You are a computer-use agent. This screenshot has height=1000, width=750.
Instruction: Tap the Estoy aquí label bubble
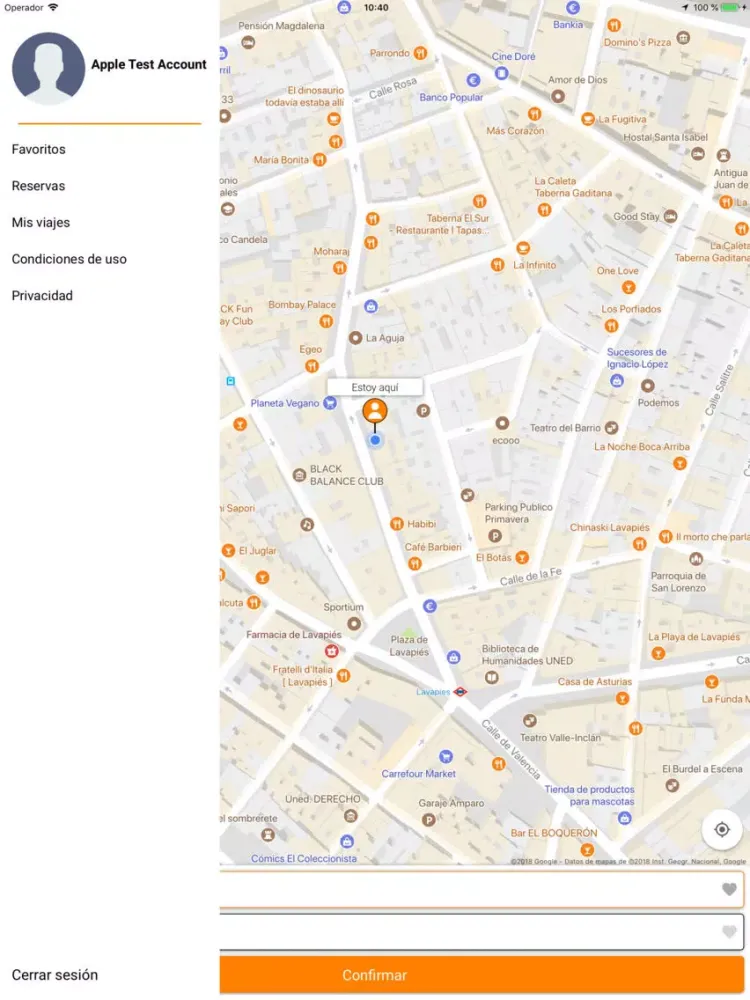[375, 387]
